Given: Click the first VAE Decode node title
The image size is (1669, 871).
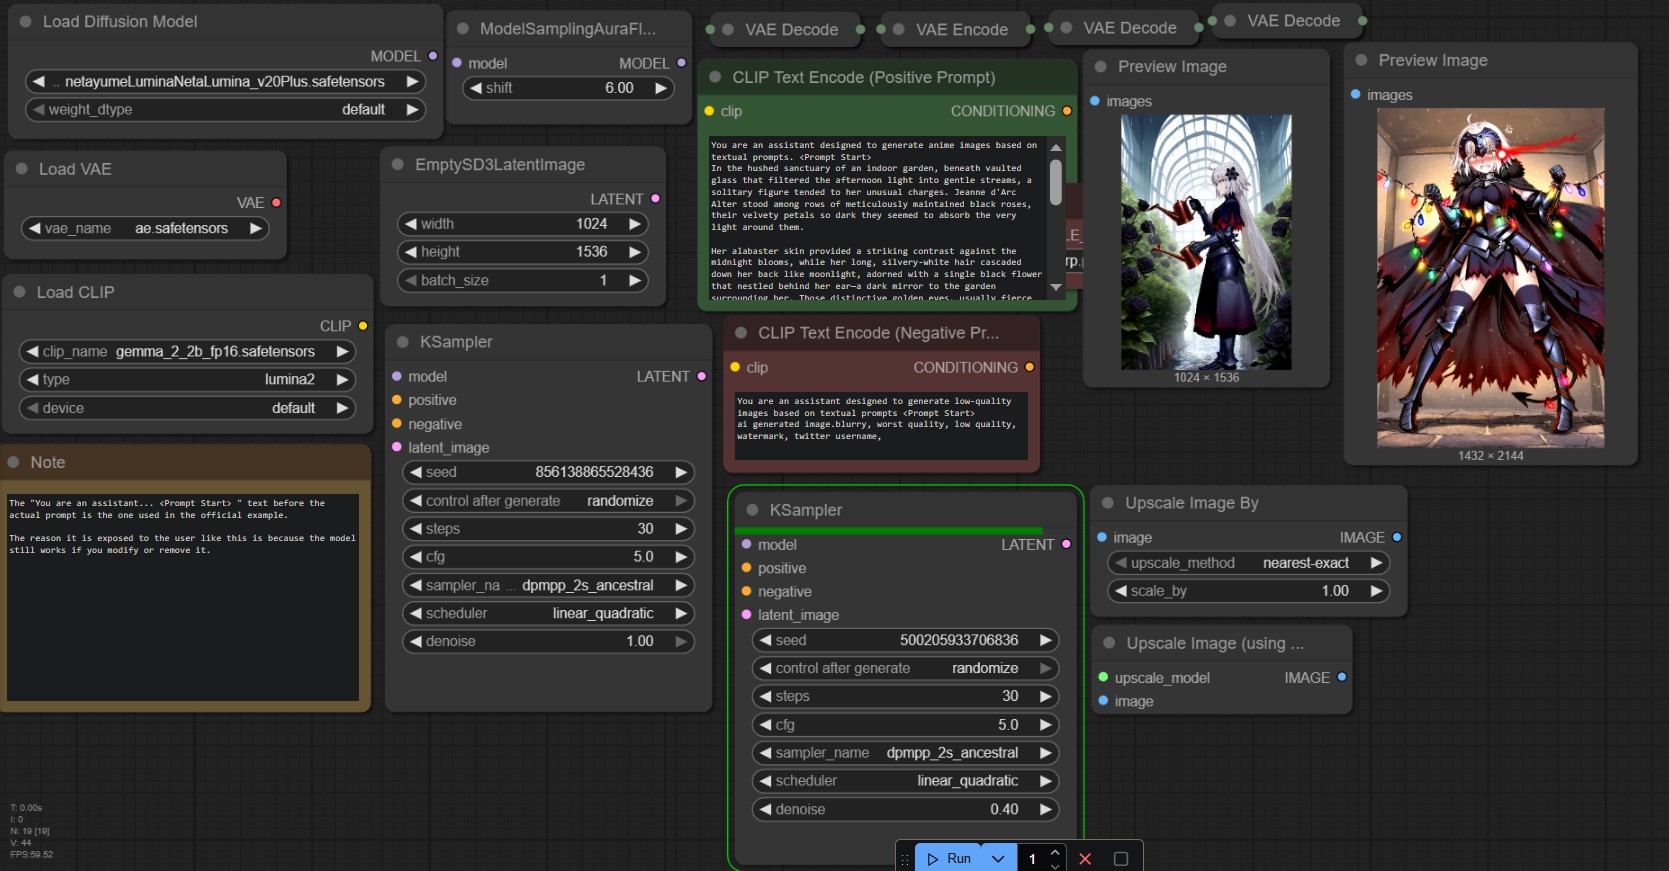Looking at the screenshot, I should click(x=791, y=30).
